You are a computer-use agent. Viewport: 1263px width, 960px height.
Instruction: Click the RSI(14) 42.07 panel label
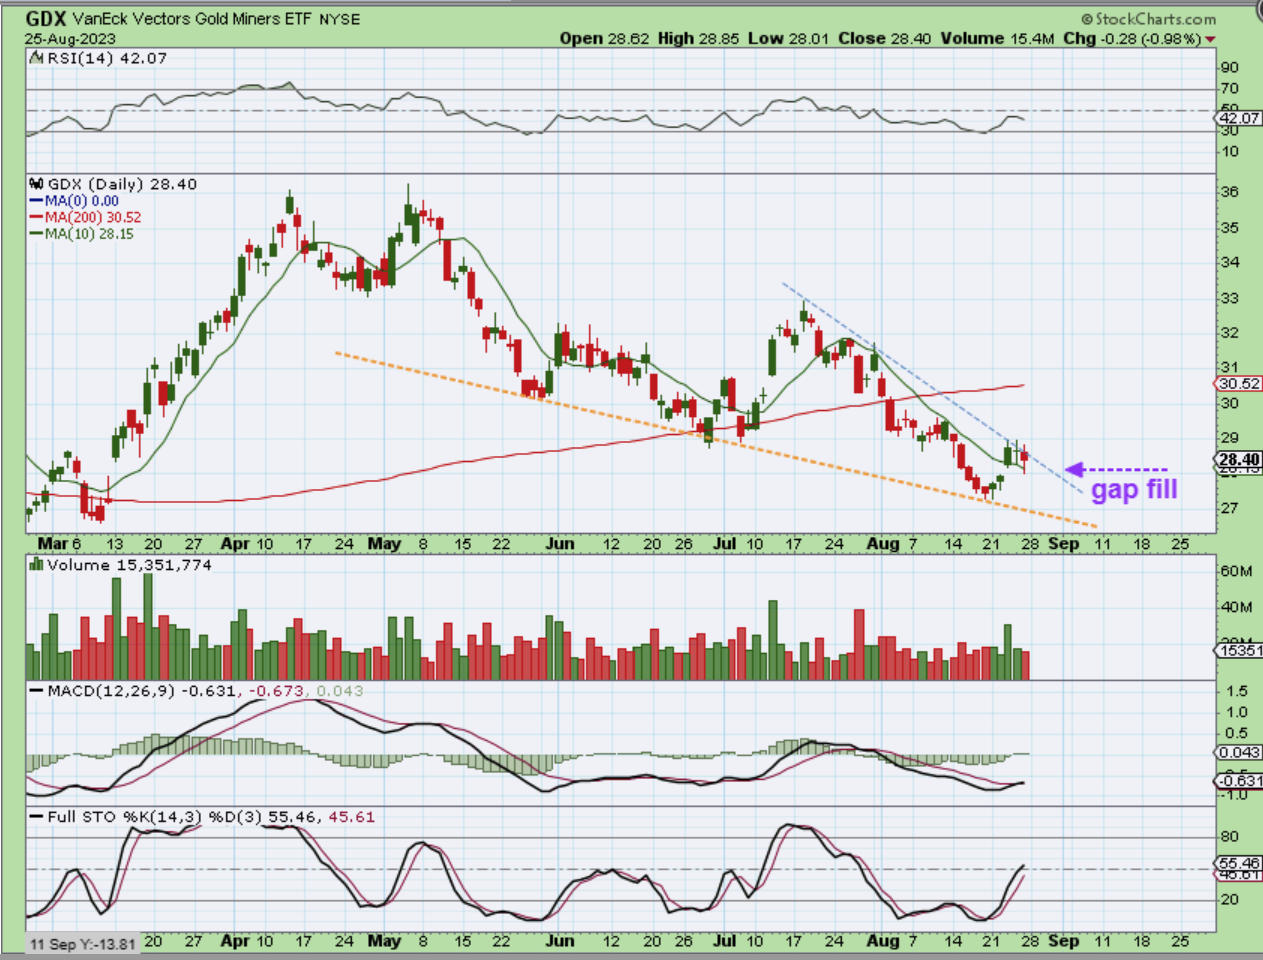pyautogui.click(x=107, y=58)
